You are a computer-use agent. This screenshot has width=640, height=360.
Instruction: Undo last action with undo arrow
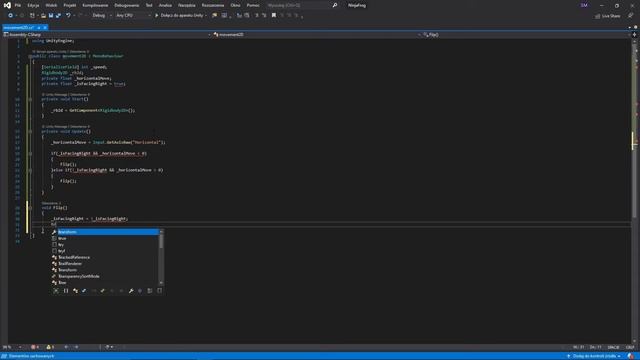click(x=68, y=16)
